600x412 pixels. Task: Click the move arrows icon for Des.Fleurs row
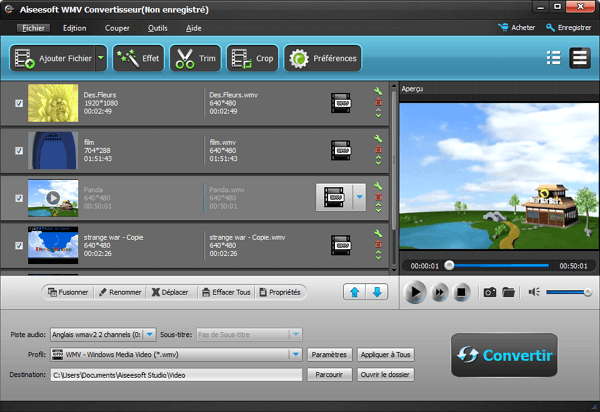(x=378, y=113)
